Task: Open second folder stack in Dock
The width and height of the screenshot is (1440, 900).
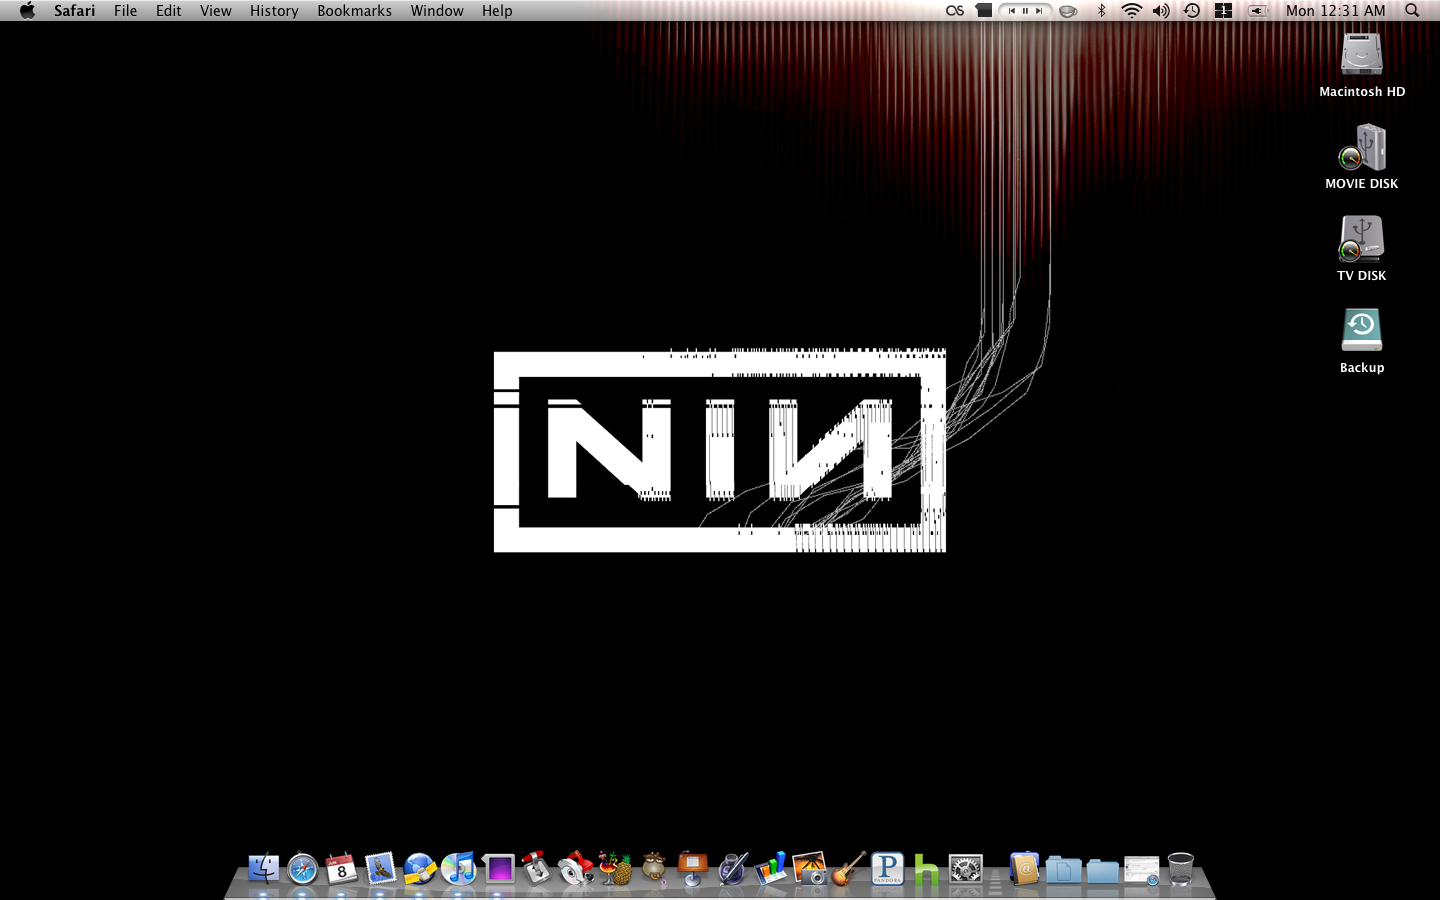Action: pyautogui.click(x=1102, y=870)
